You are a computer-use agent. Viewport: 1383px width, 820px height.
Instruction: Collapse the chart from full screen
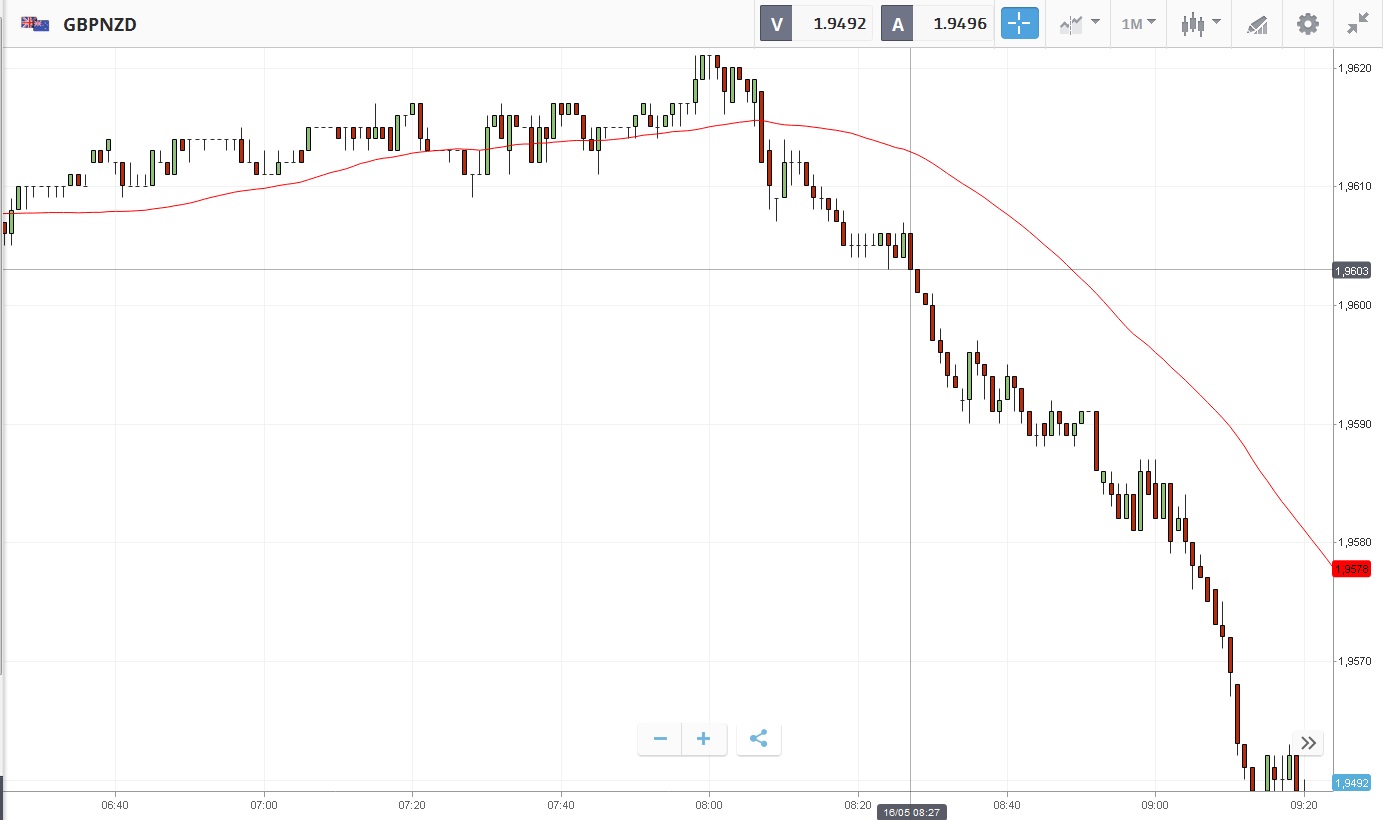[1357, 24]
